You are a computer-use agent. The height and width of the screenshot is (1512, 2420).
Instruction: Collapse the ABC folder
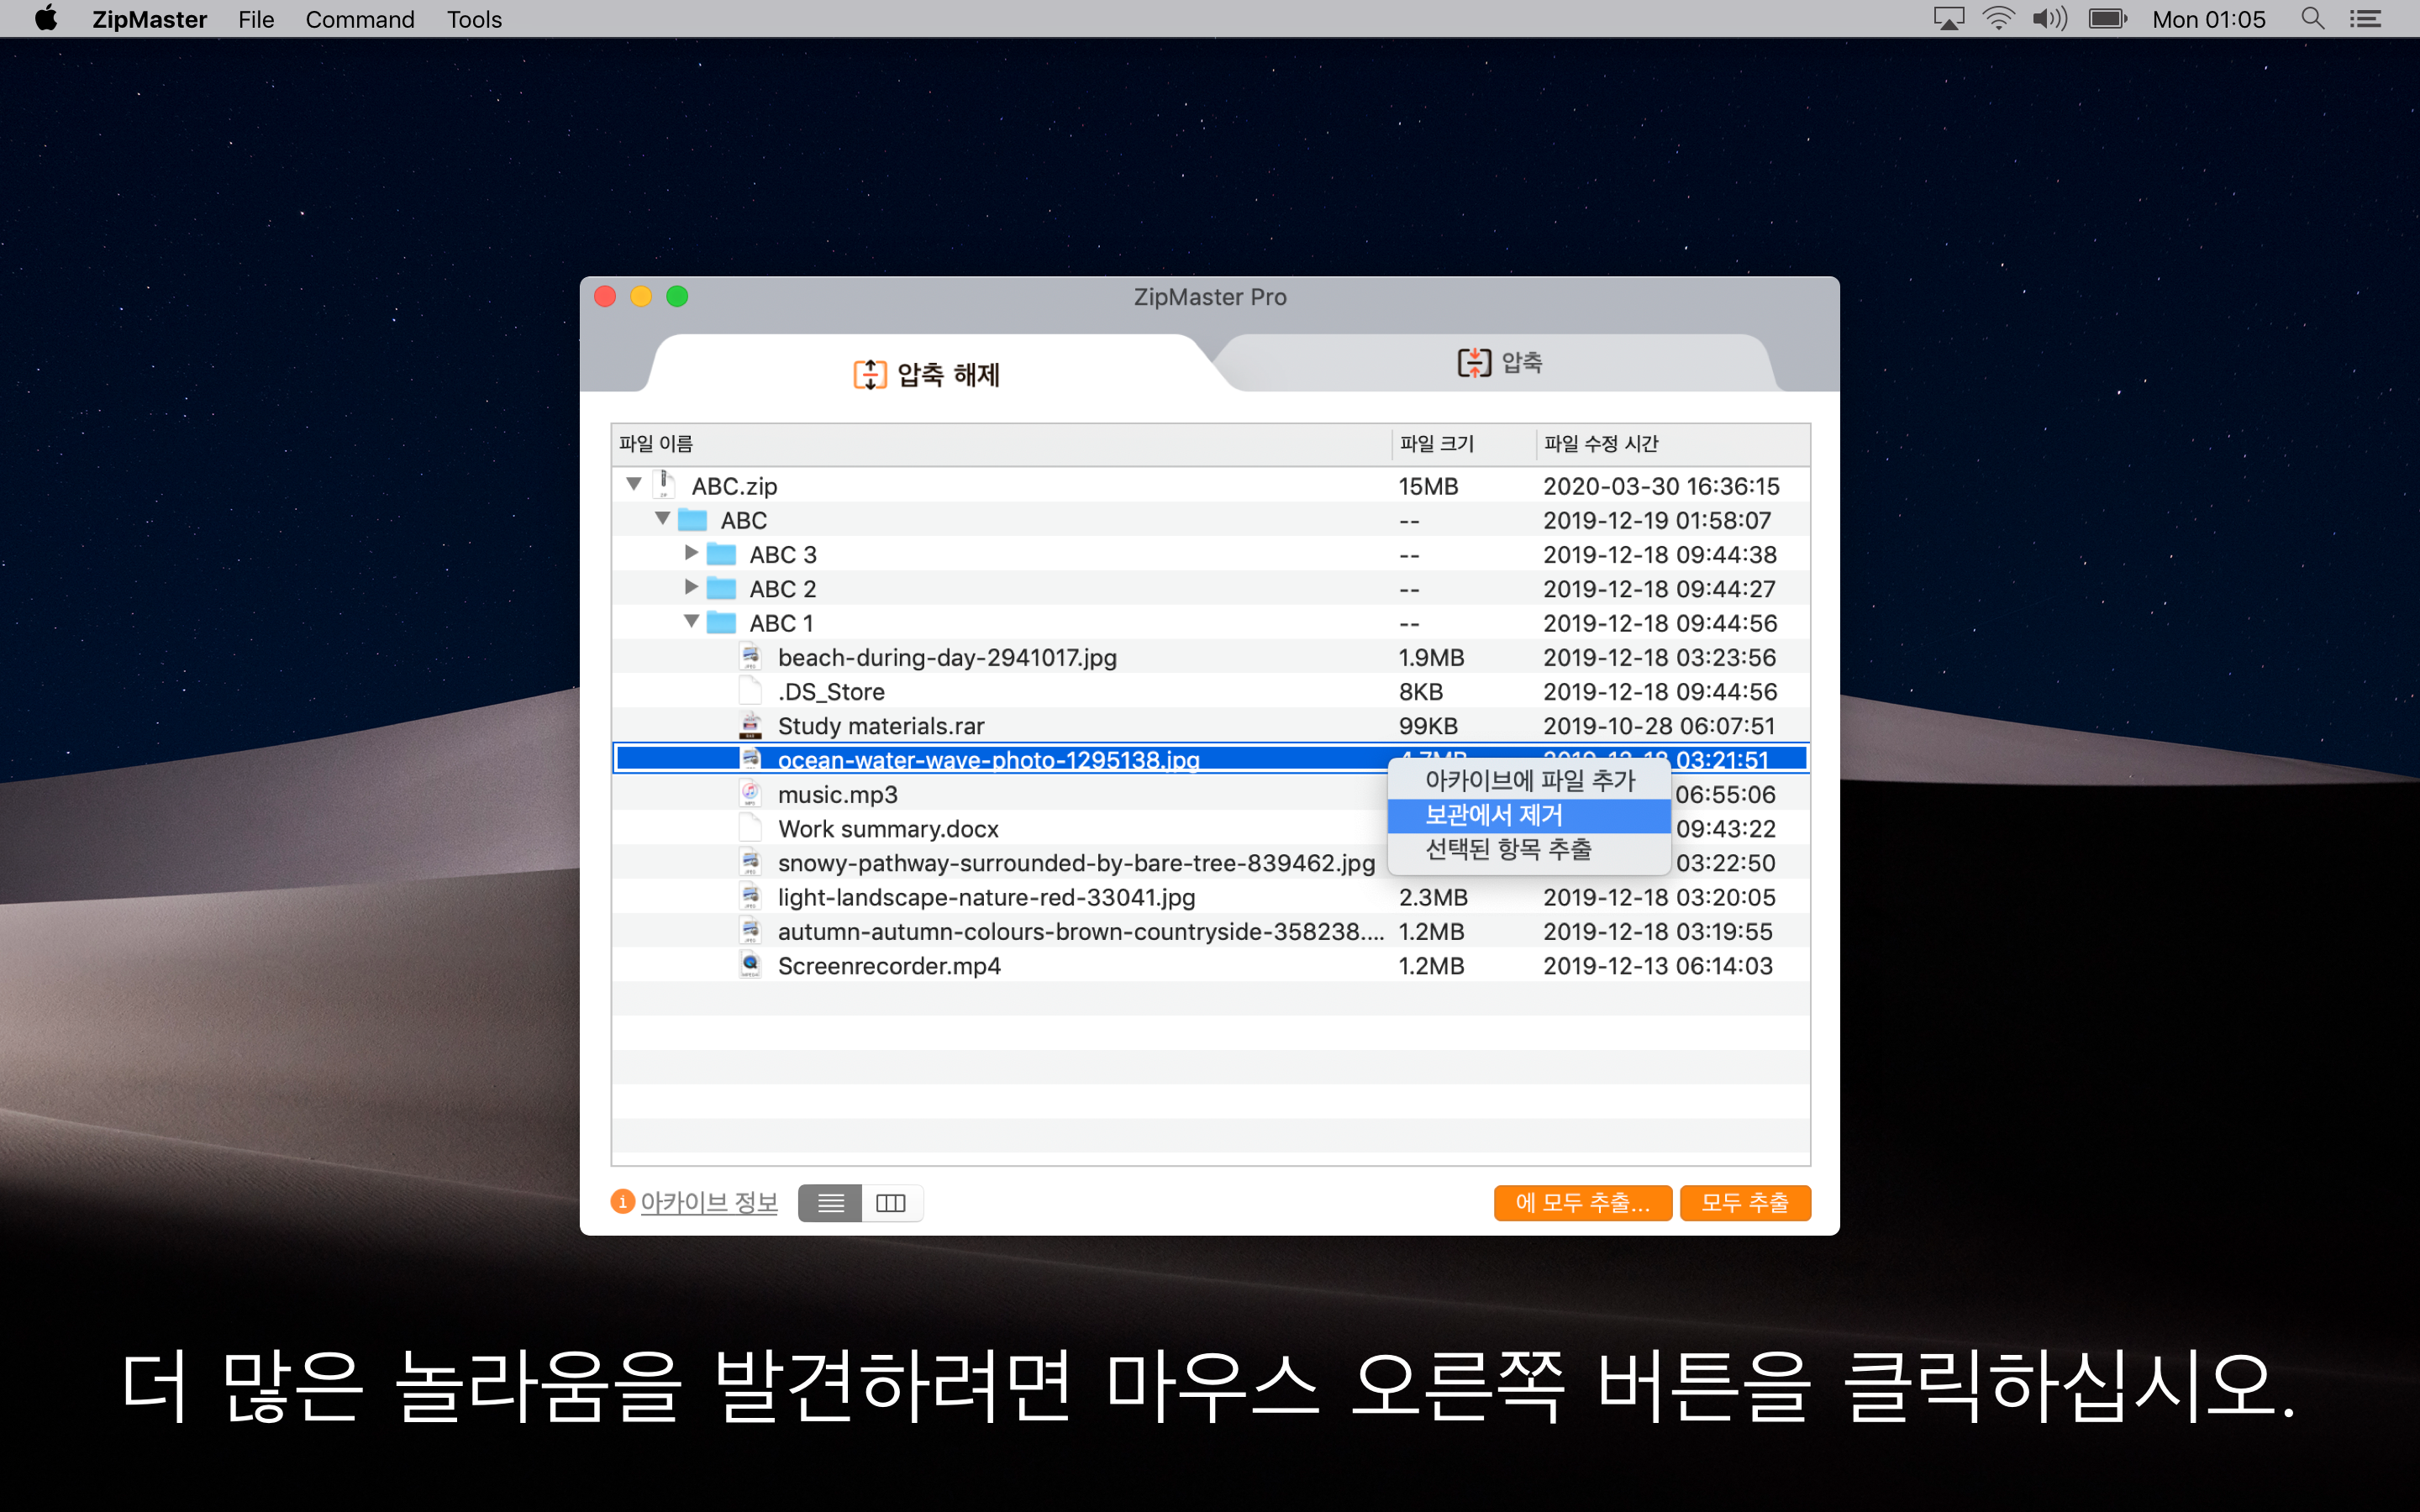662,519
